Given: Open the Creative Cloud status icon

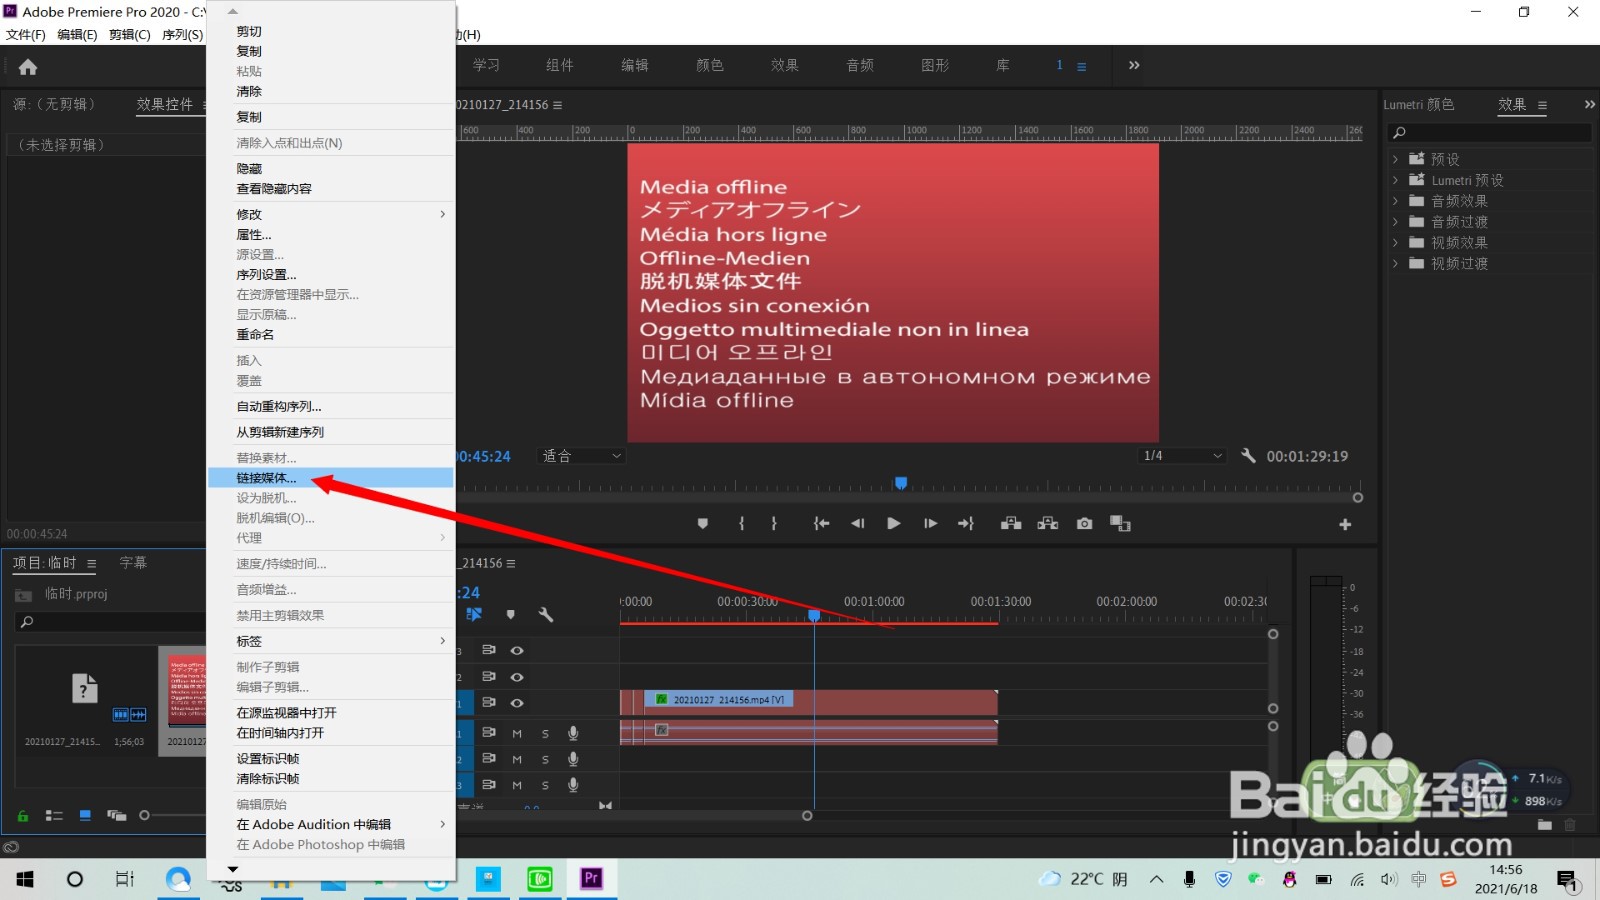Looking at the screenshot, I should (x=11, y=847).
